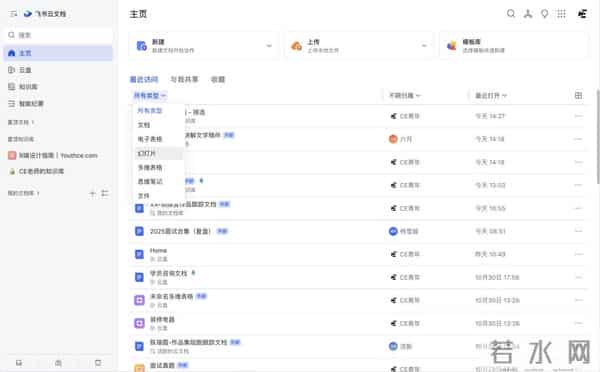The width and height of the screenshot is (600, 372).
Task: Open more options for the Home row
Action: [x=579, y=254]
